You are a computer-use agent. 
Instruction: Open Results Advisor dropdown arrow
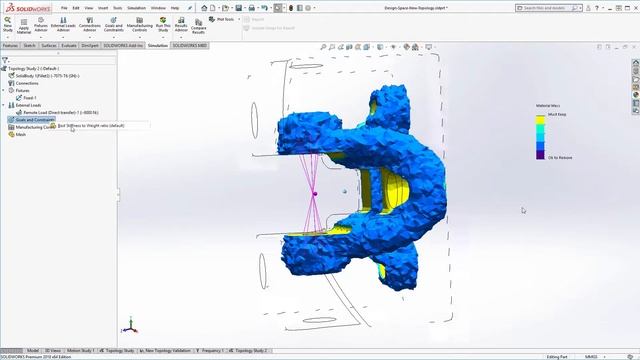(x=181, y=37)
